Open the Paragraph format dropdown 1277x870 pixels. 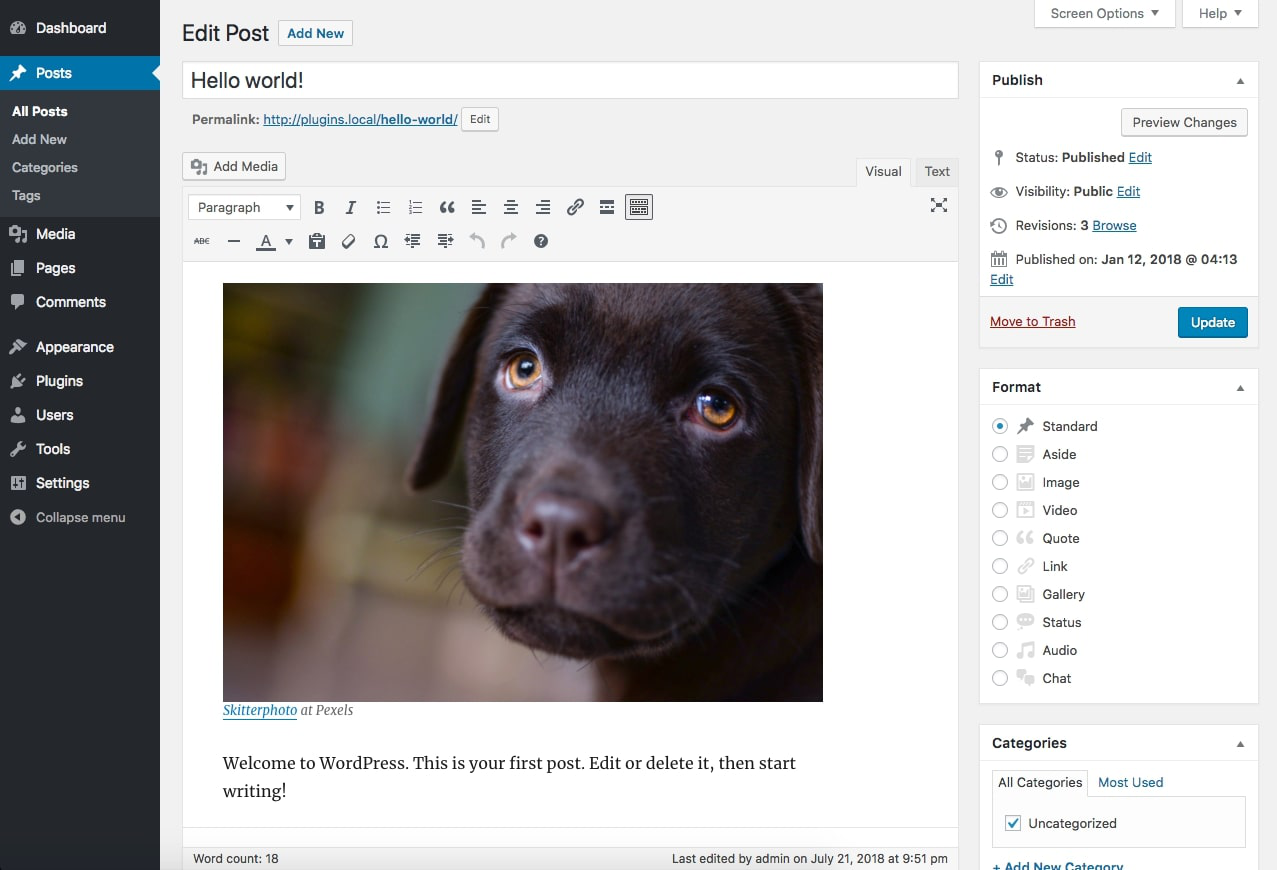click(244, 208)
